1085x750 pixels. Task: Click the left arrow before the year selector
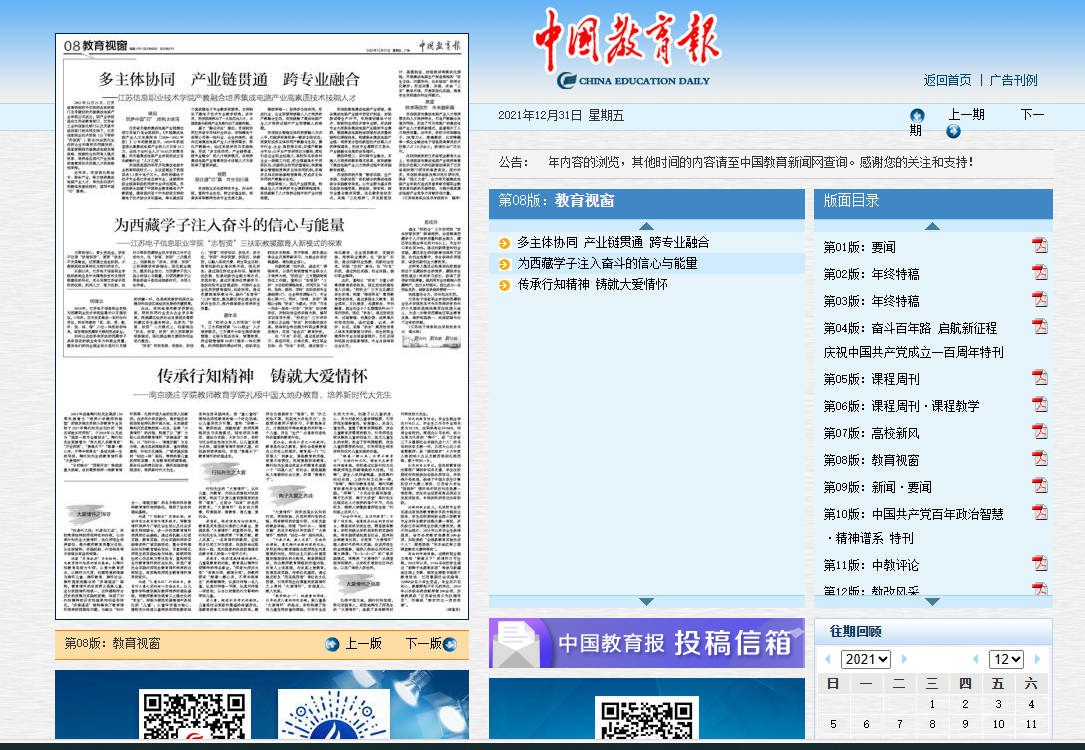[x=828, y=659]
